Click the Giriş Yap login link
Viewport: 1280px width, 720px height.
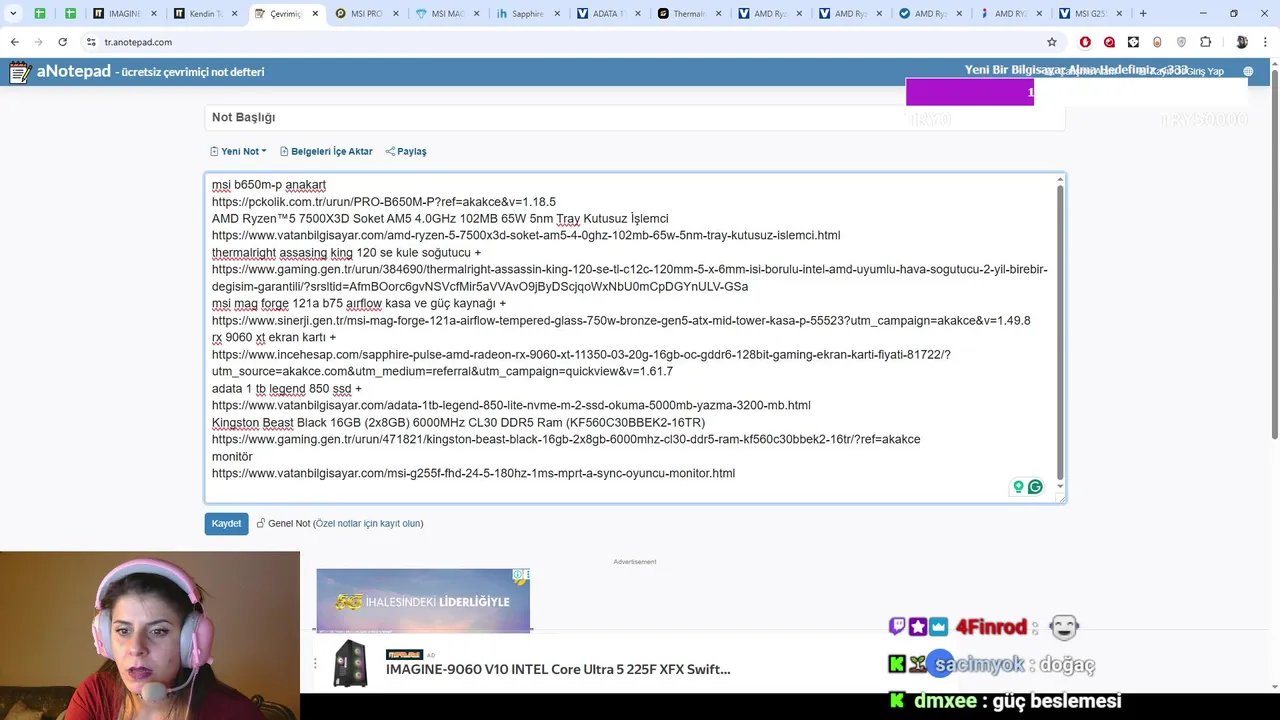[1205, 72]
